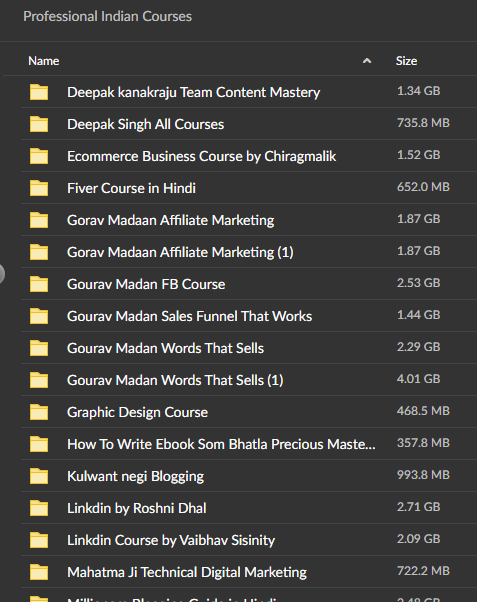Click the Professional Indian Courses breadcrumb title
Viewport: 477px width, 602px height.
(x=108, y=16)
